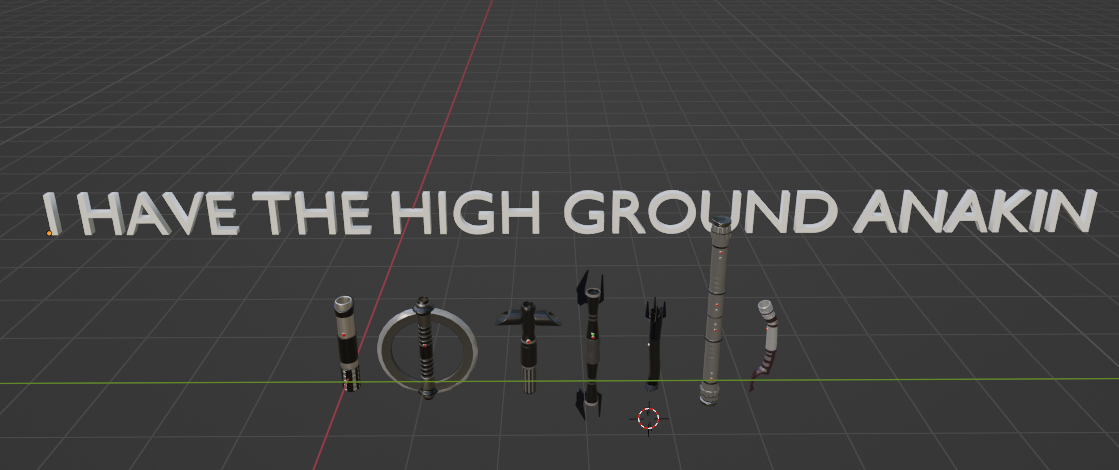The image size is (1119, 470).
Task: Select the lightsaber hilt with the large ring guard
Action: click(x=427, y=348)
